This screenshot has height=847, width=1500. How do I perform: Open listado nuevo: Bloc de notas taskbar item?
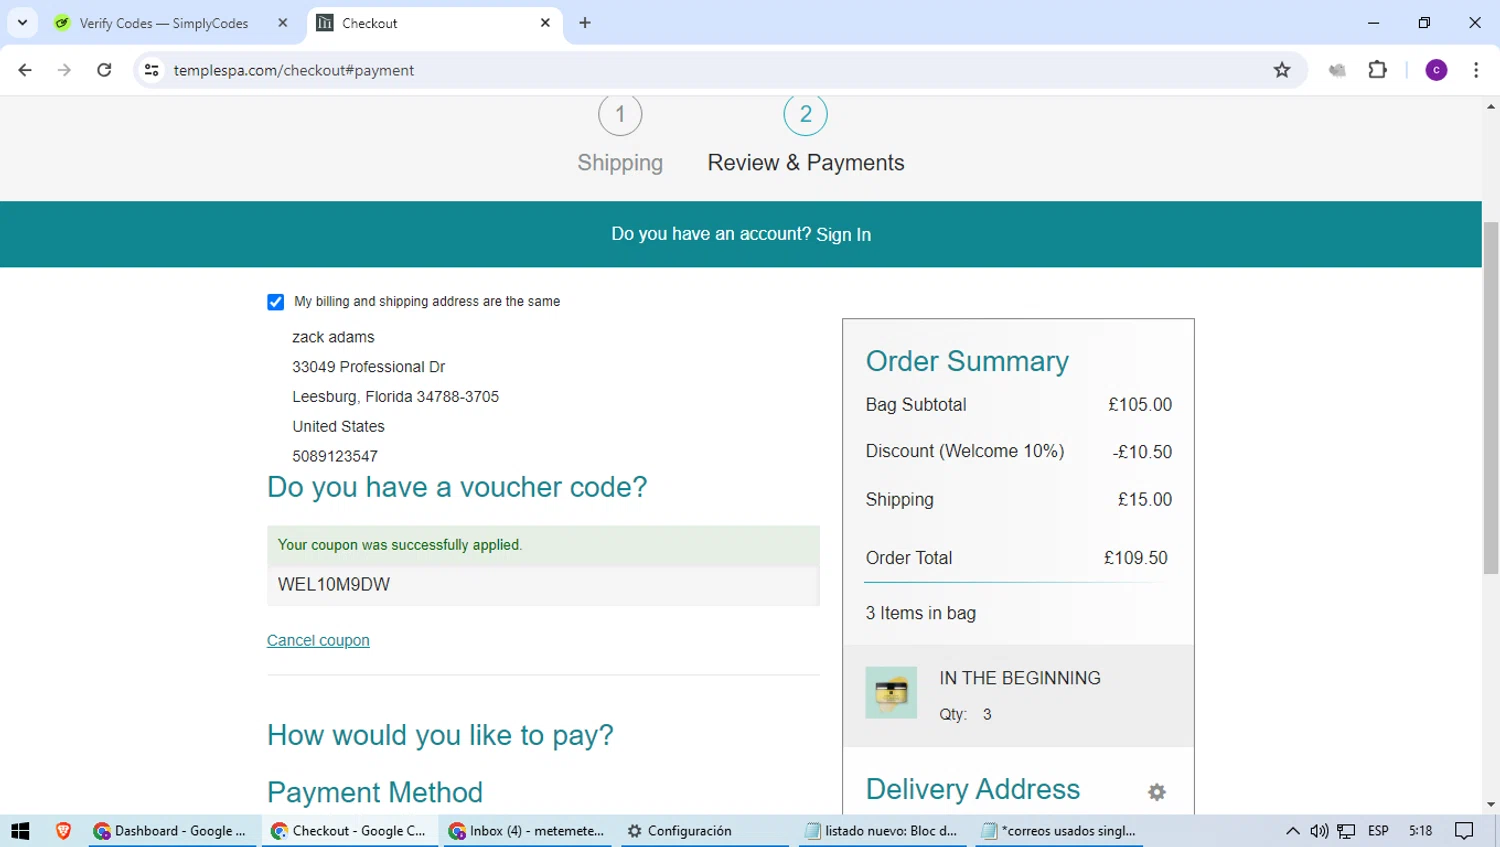[883, 831]
